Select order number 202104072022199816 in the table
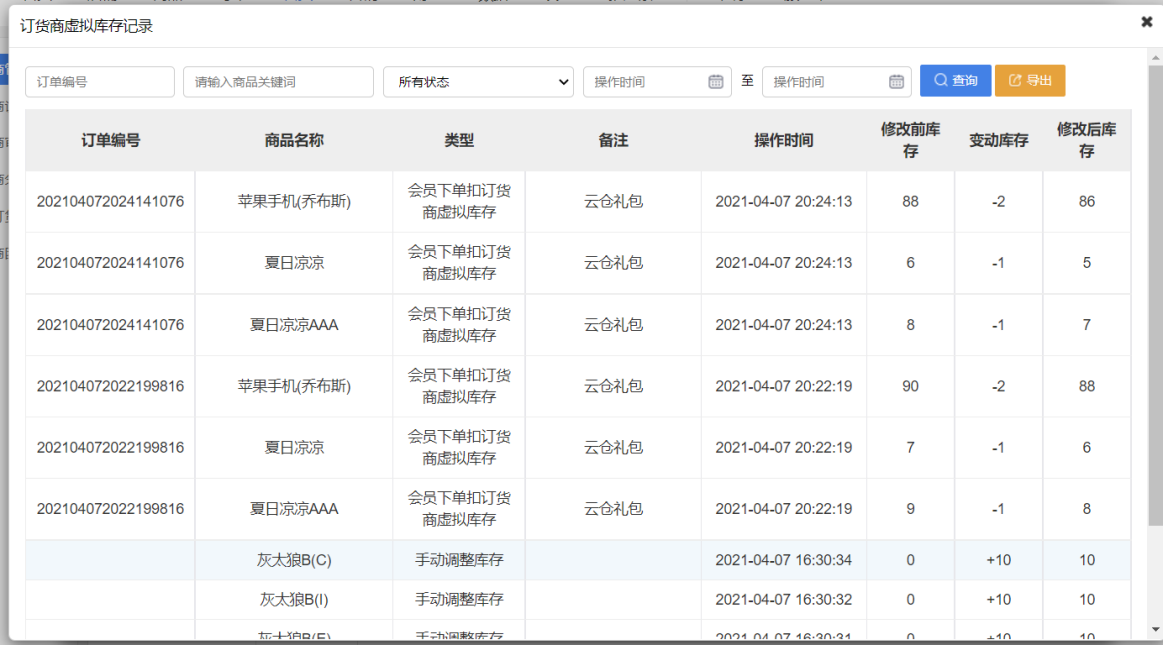1163x645 pixels. tap(109, 385)
